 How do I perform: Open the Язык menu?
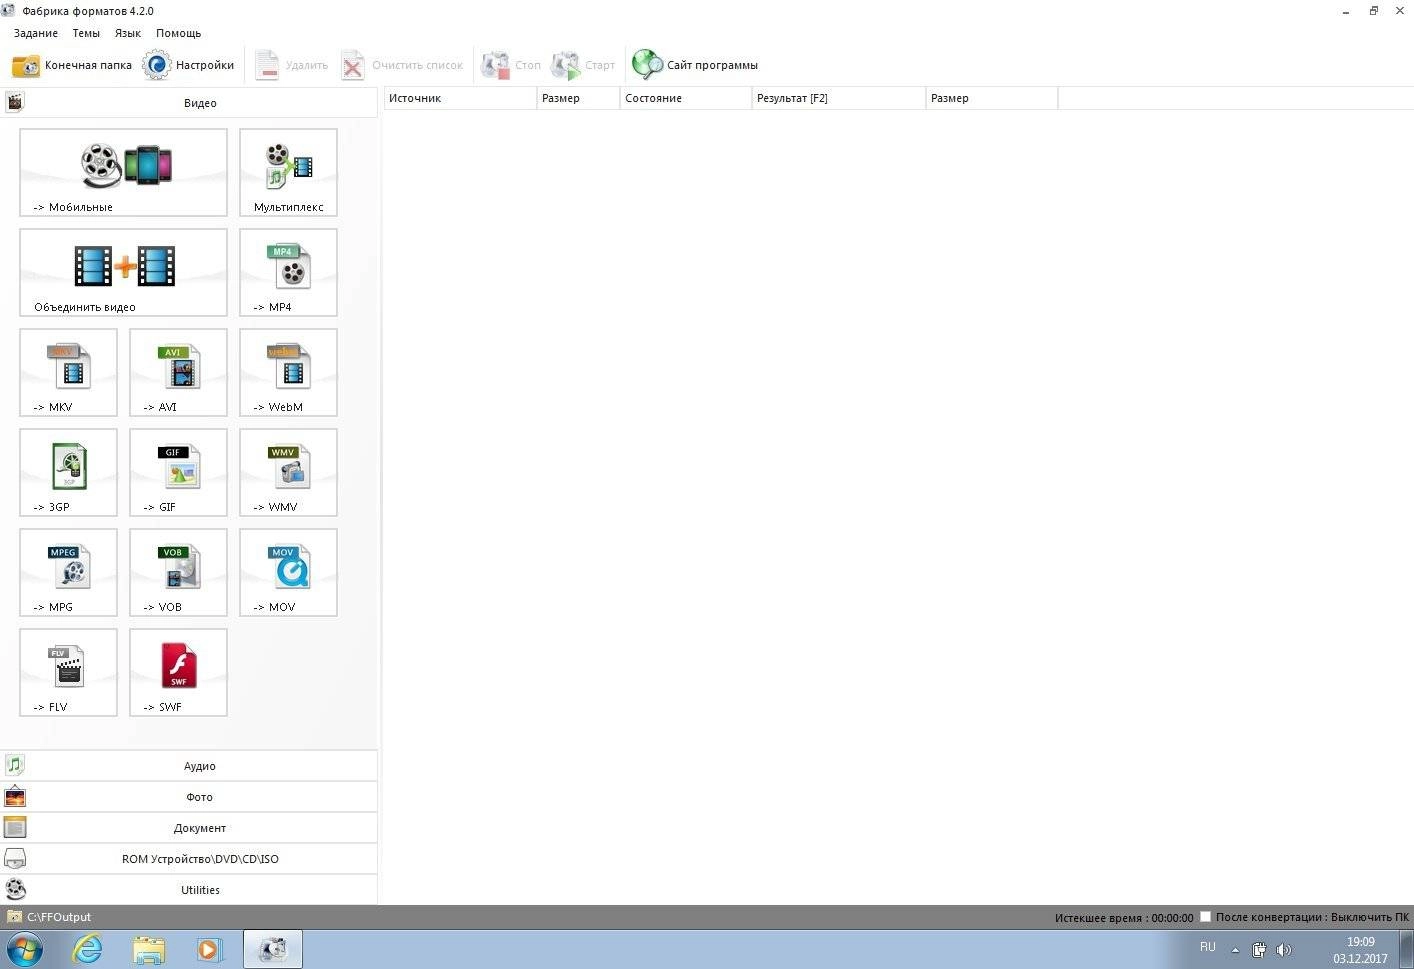128,33
